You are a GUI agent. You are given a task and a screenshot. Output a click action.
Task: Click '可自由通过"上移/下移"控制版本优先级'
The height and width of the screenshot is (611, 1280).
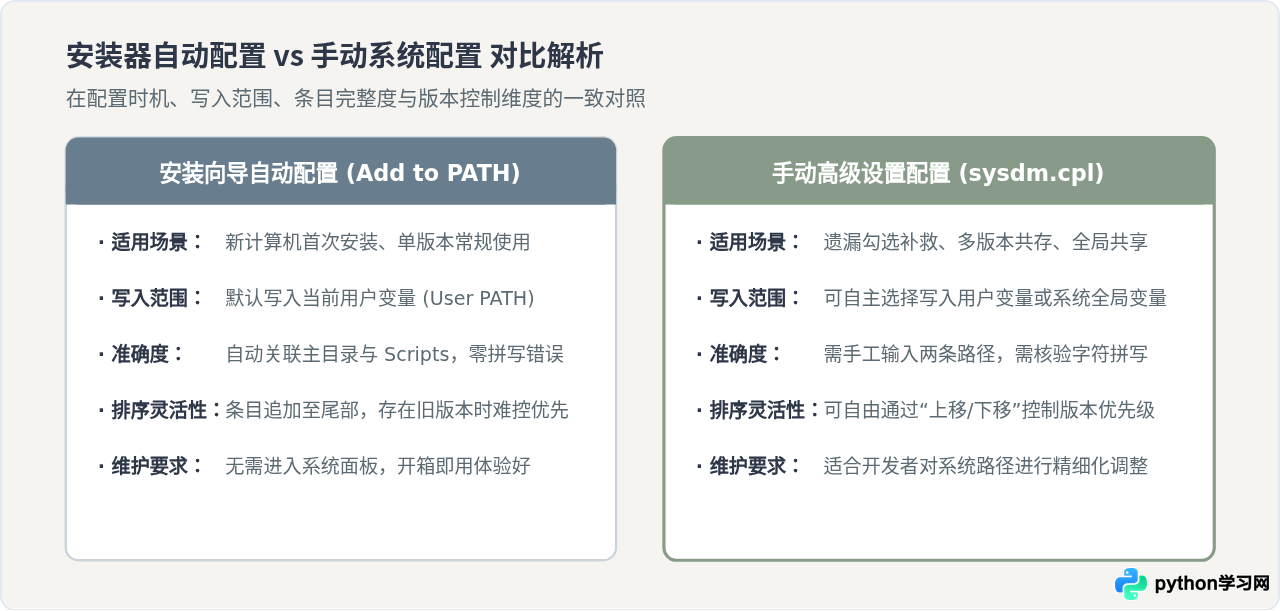pyautogui.click(x=989, y=410)
